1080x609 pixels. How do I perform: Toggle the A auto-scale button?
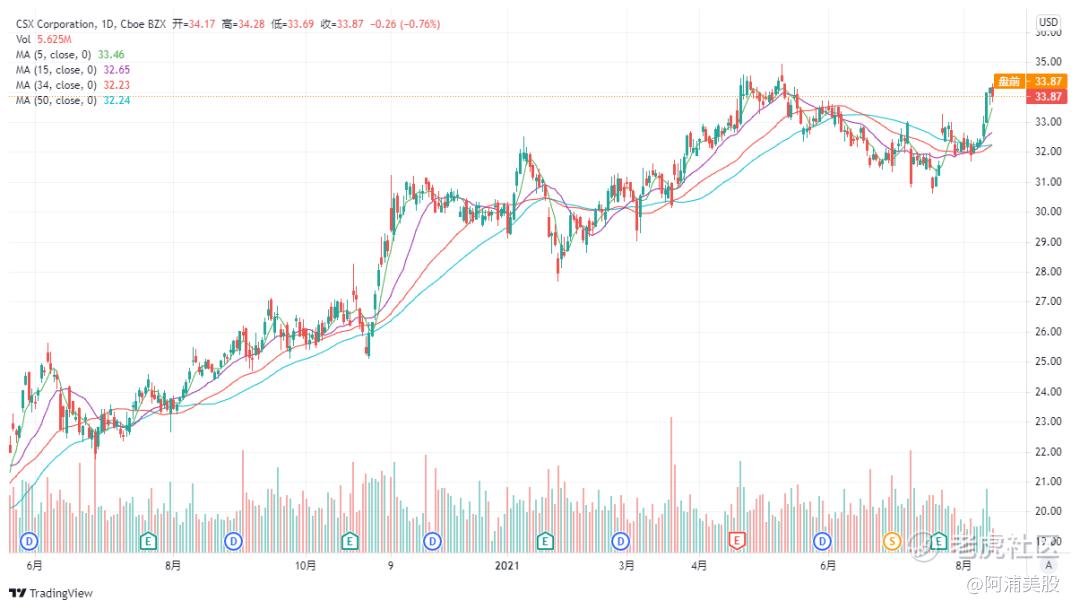pos(1049,566)
